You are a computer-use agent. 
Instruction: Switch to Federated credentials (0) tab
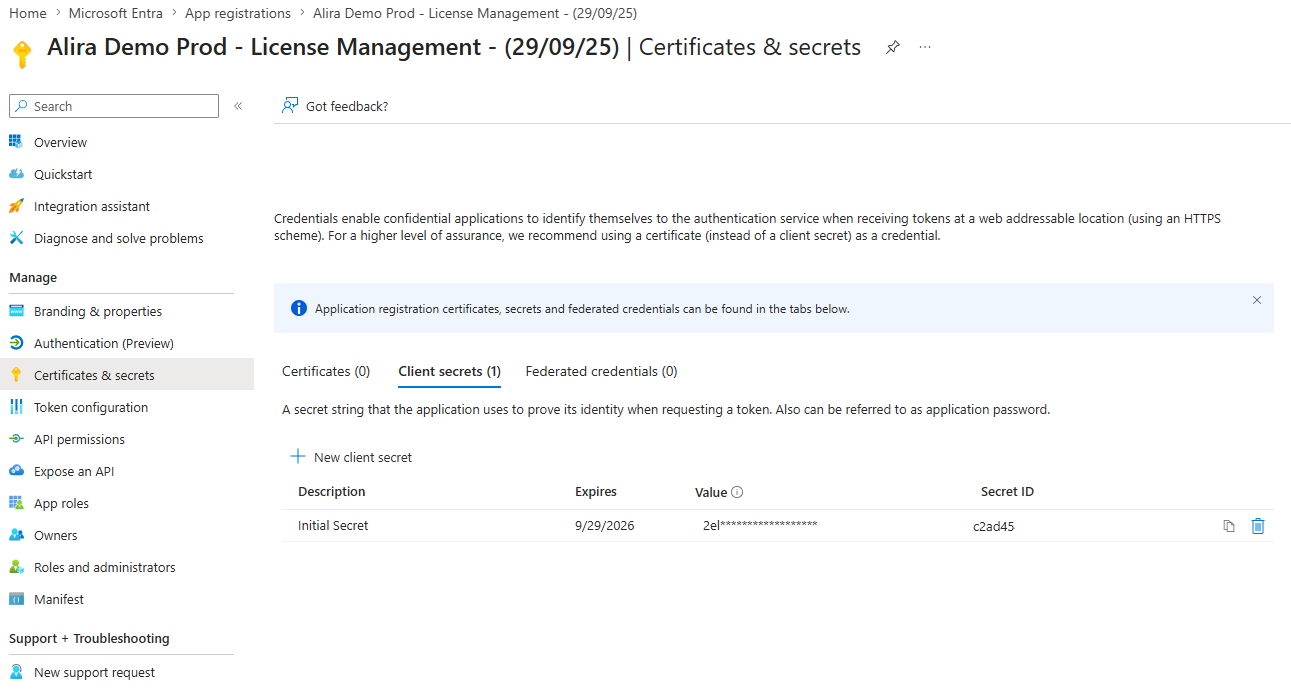coord(601,371)
